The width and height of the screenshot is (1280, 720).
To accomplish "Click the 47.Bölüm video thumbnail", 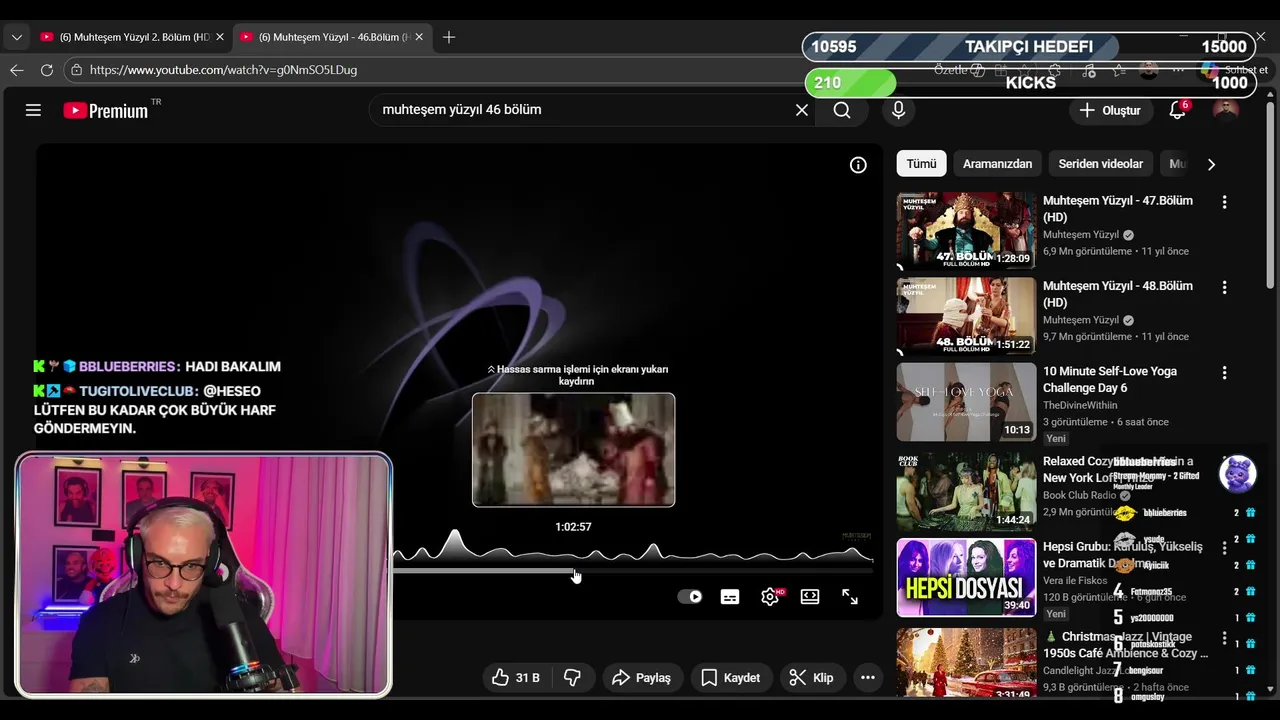I will (966, 231).
